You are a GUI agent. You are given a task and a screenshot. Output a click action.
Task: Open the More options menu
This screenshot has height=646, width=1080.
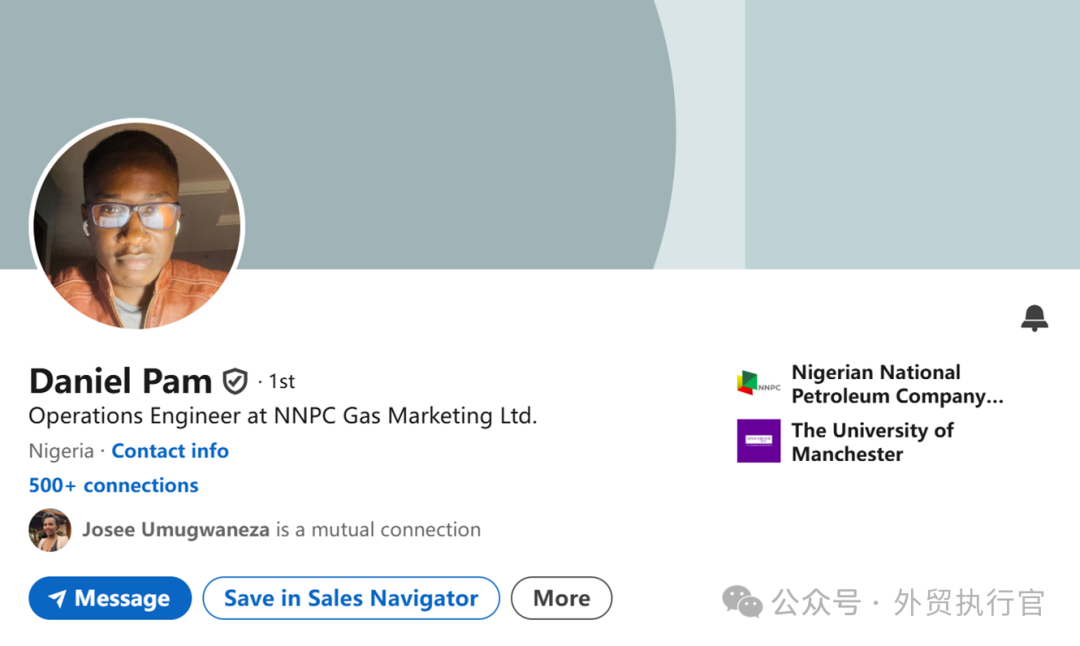[x=561, y=598]
